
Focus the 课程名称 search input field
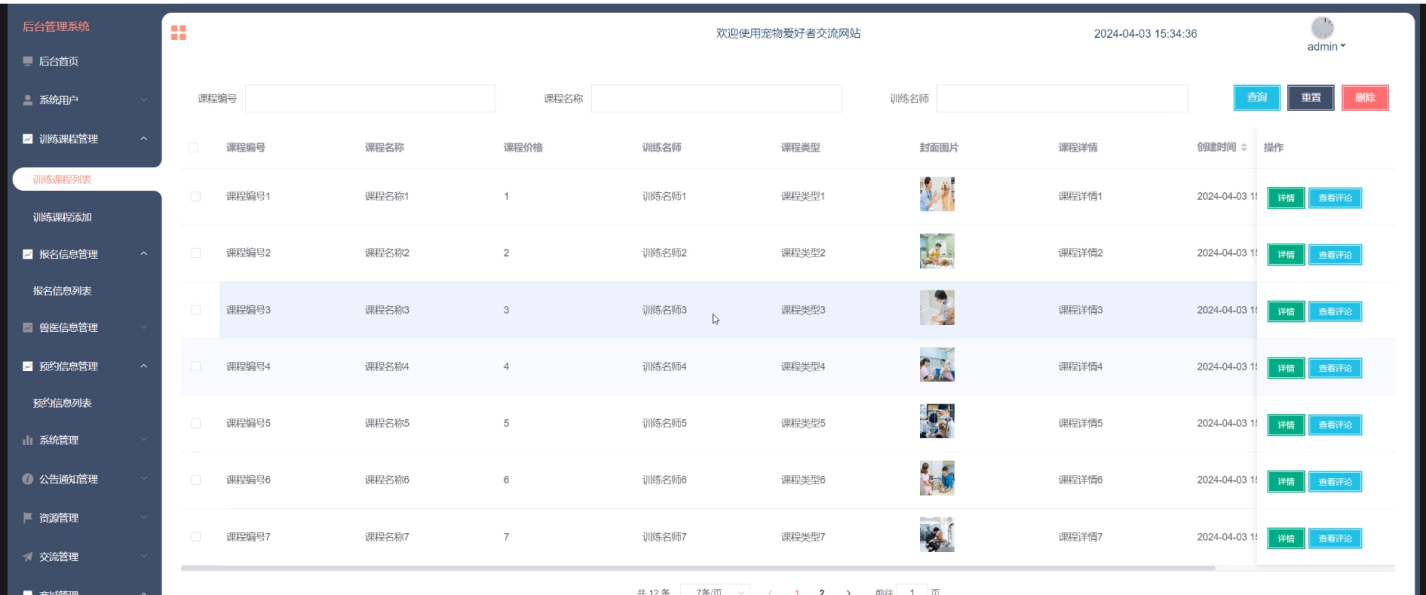(x=716, y=98)
